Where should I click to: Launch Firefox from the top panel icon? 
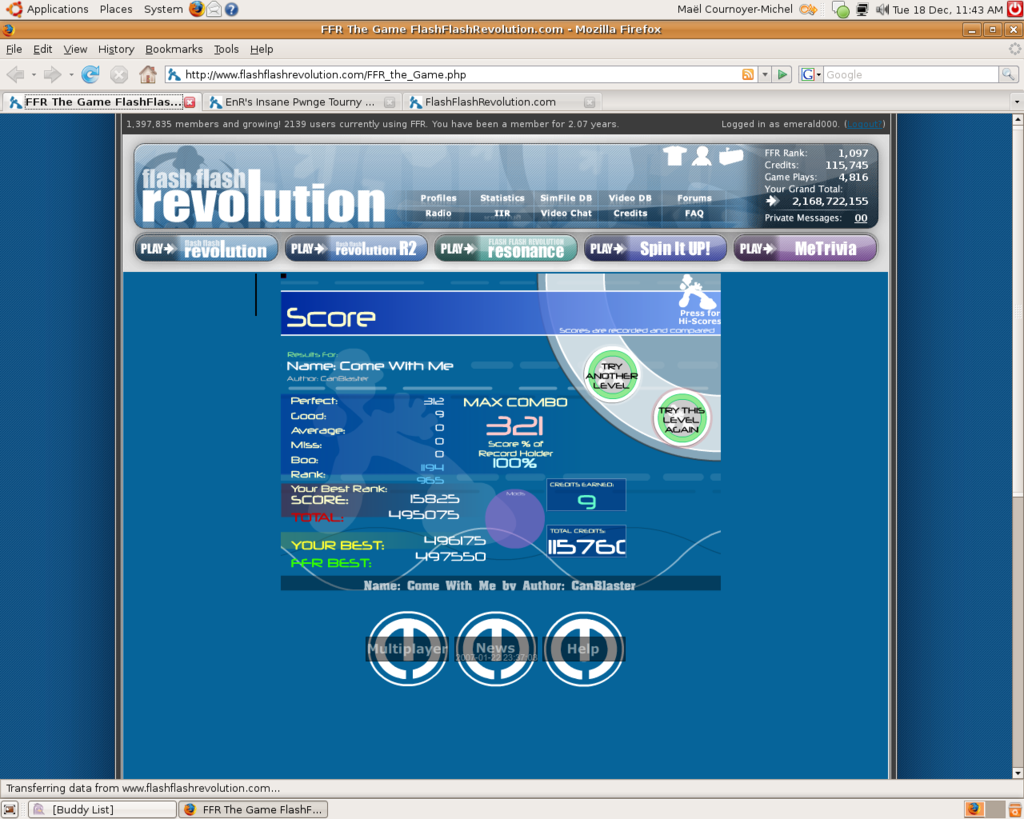click(x=196, y=9)
